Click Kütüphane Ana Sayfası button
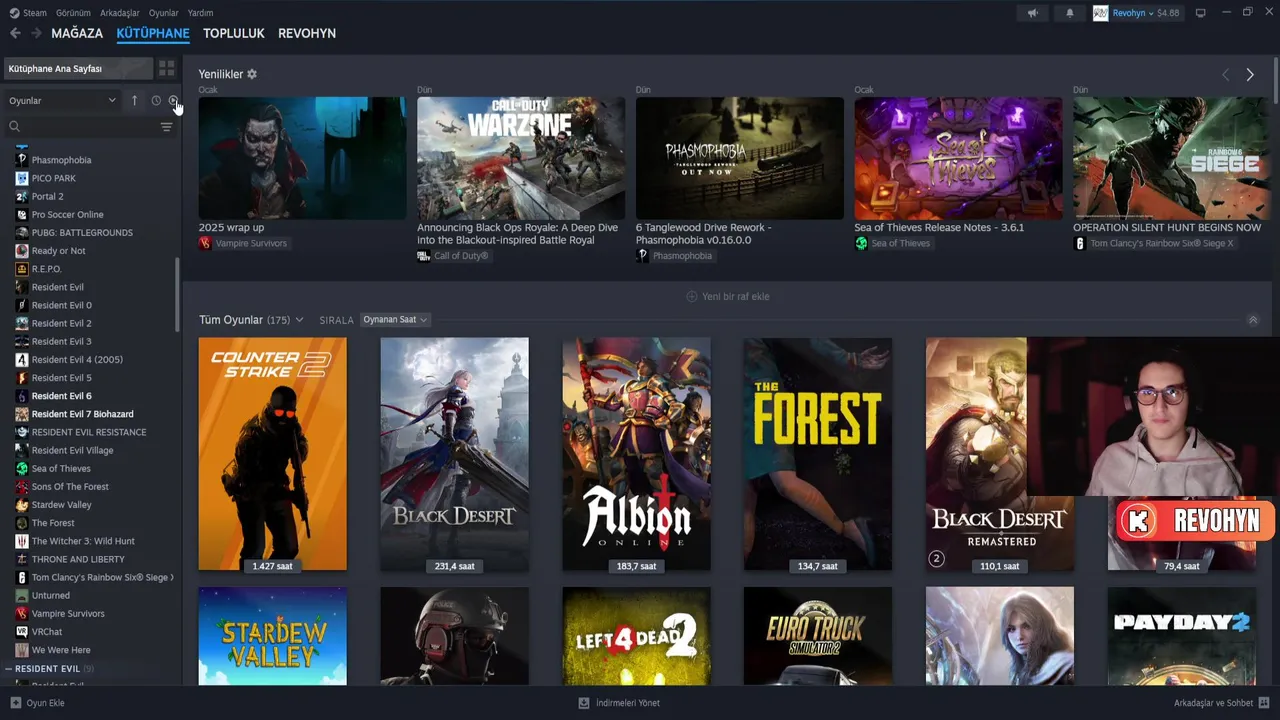 [78, 68]
